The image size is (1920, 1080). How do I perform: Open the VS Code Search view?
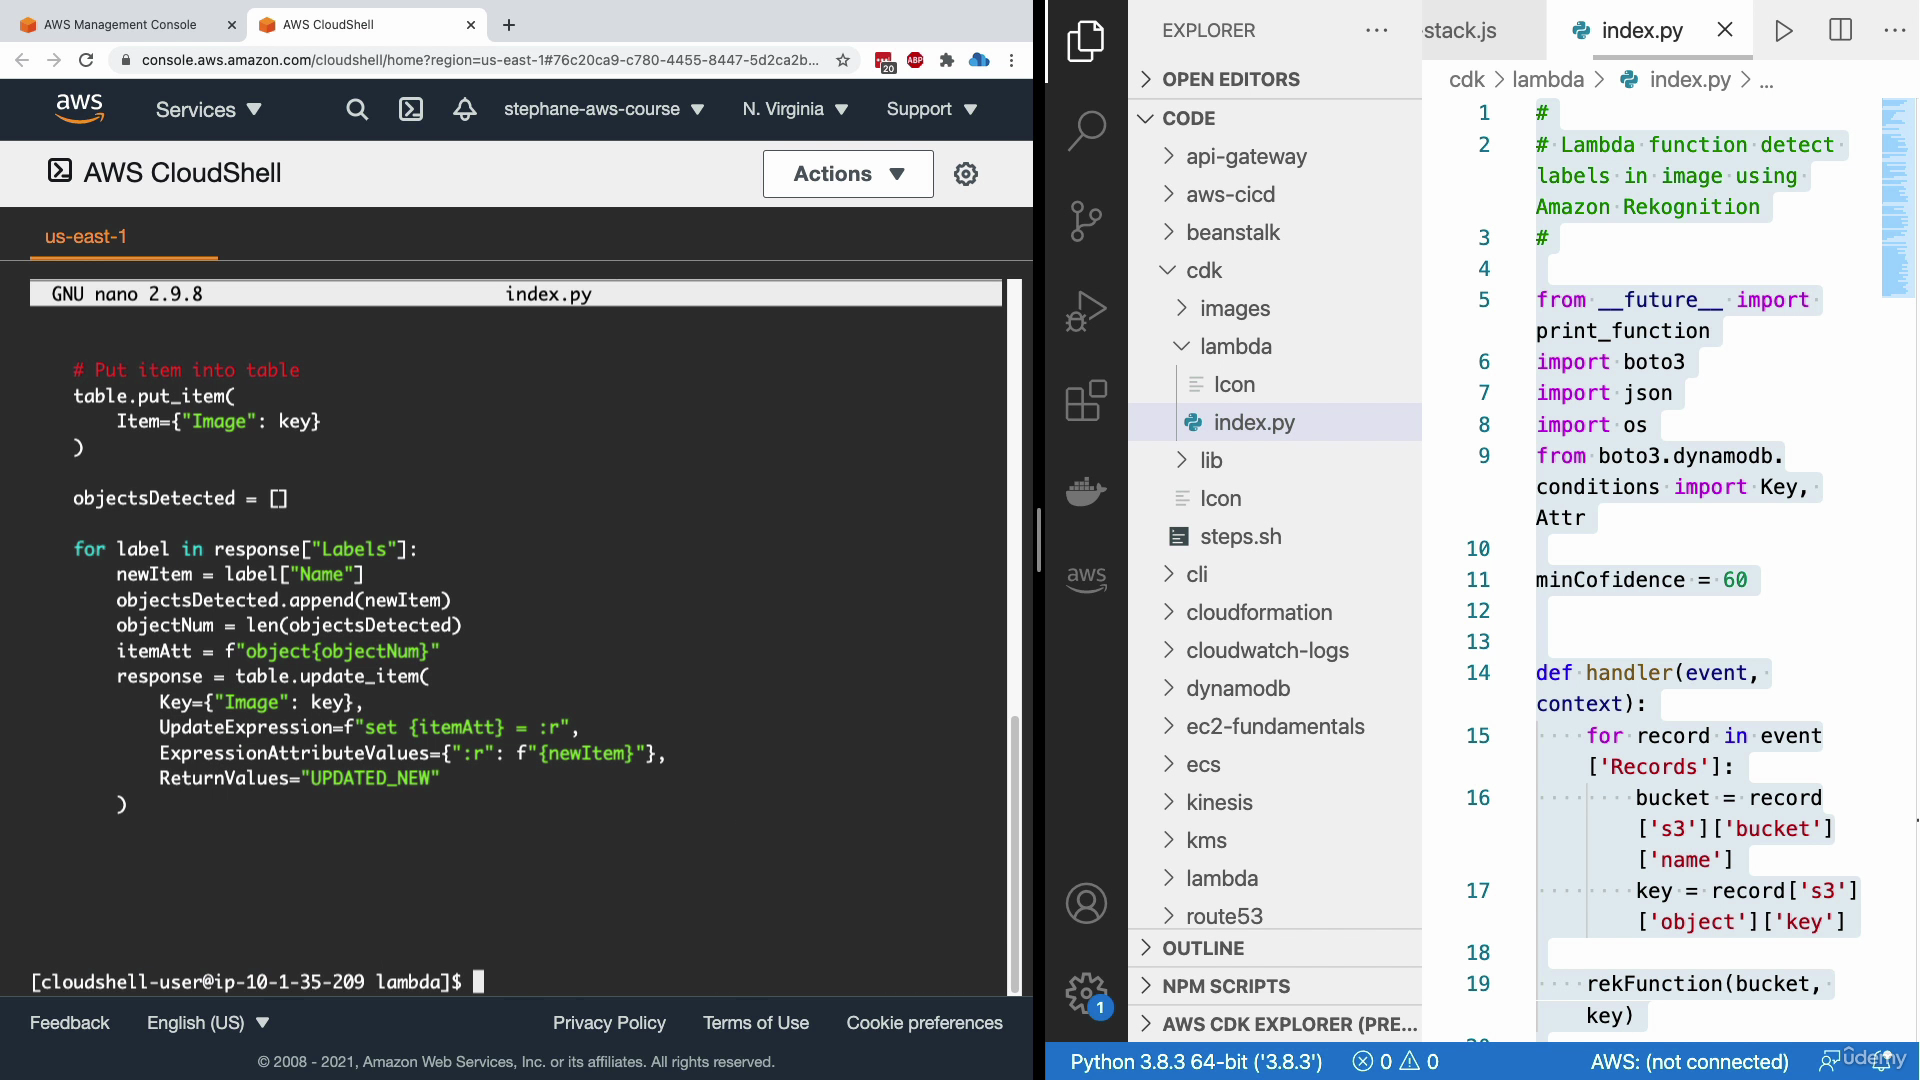(x=1086, y=130)
